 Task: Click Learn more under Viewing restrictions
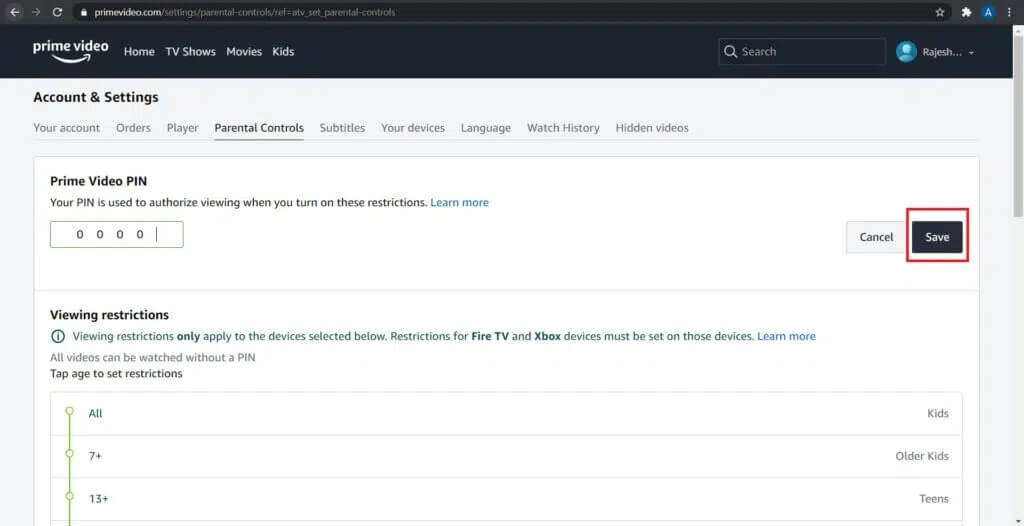click(x=786, y=337)
